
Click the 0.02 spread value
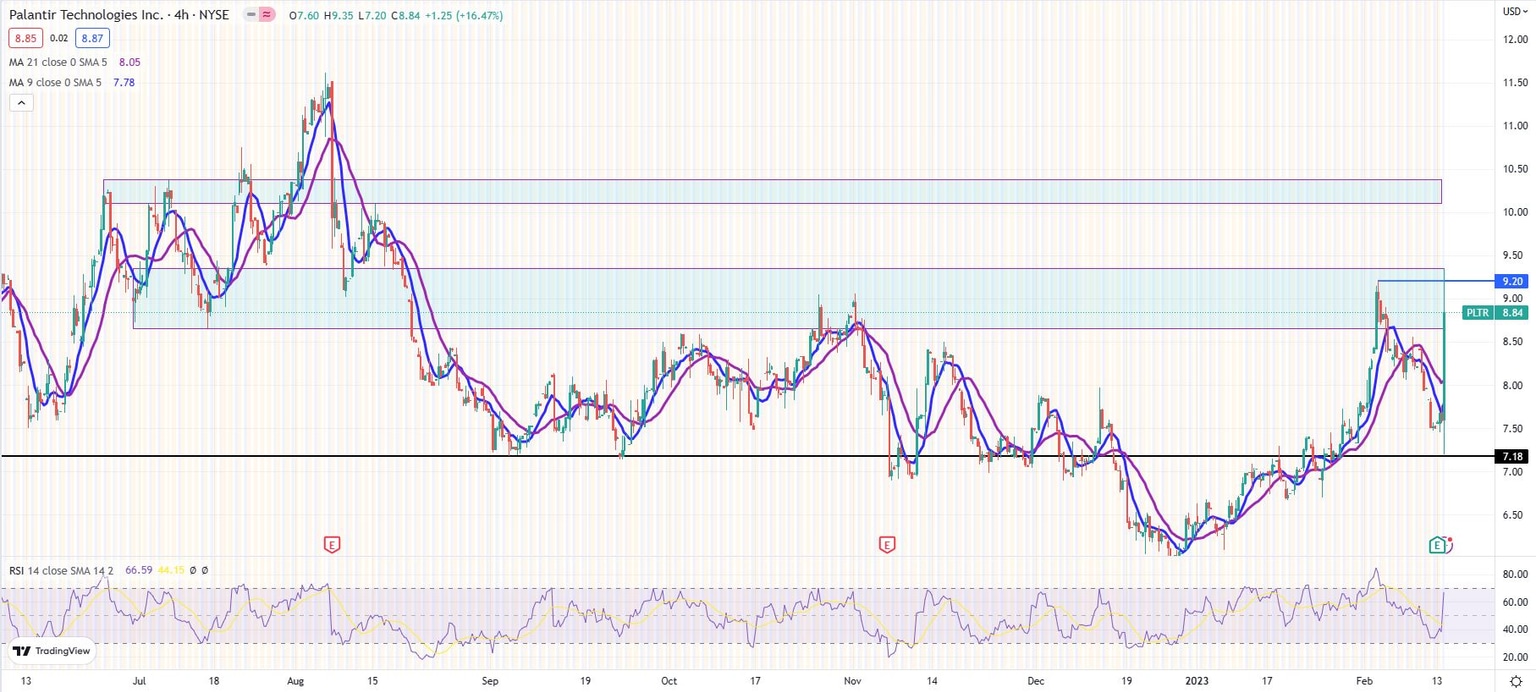click(59, 38)
